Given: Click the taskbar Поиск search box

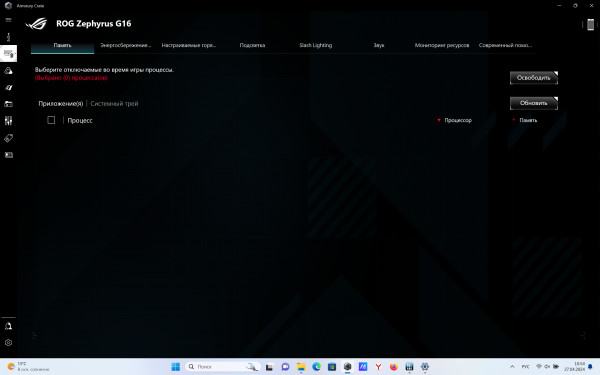Looking at the screenshot, I should [223, 367].
